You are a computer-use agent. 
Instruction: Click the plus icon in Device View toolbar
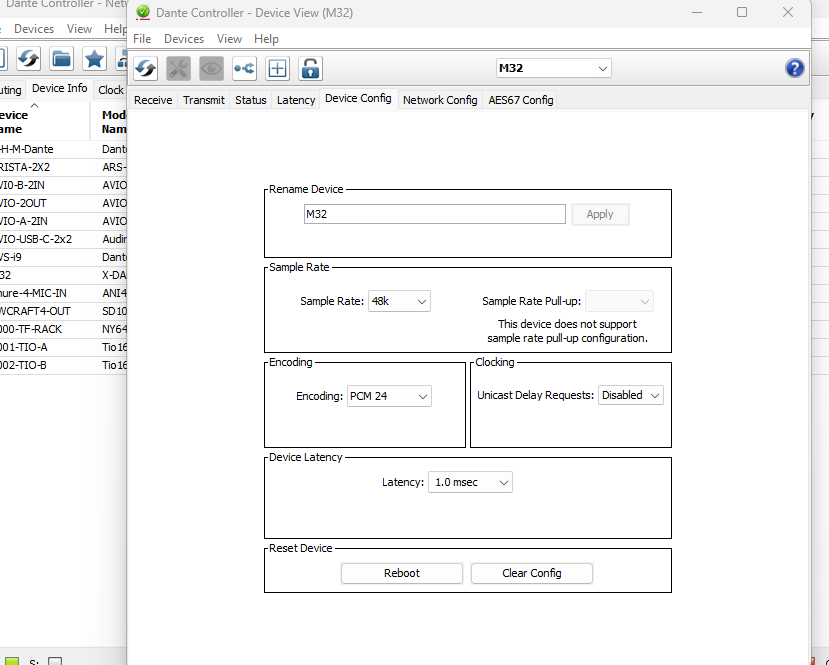tap(278, 69)
